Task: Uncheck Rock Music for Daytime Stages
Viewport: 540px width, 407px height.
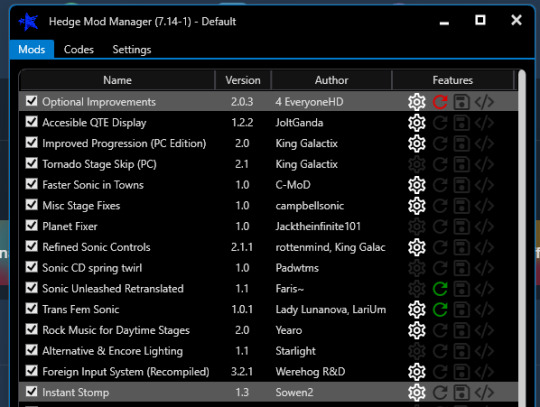Action: click(31, 329)
